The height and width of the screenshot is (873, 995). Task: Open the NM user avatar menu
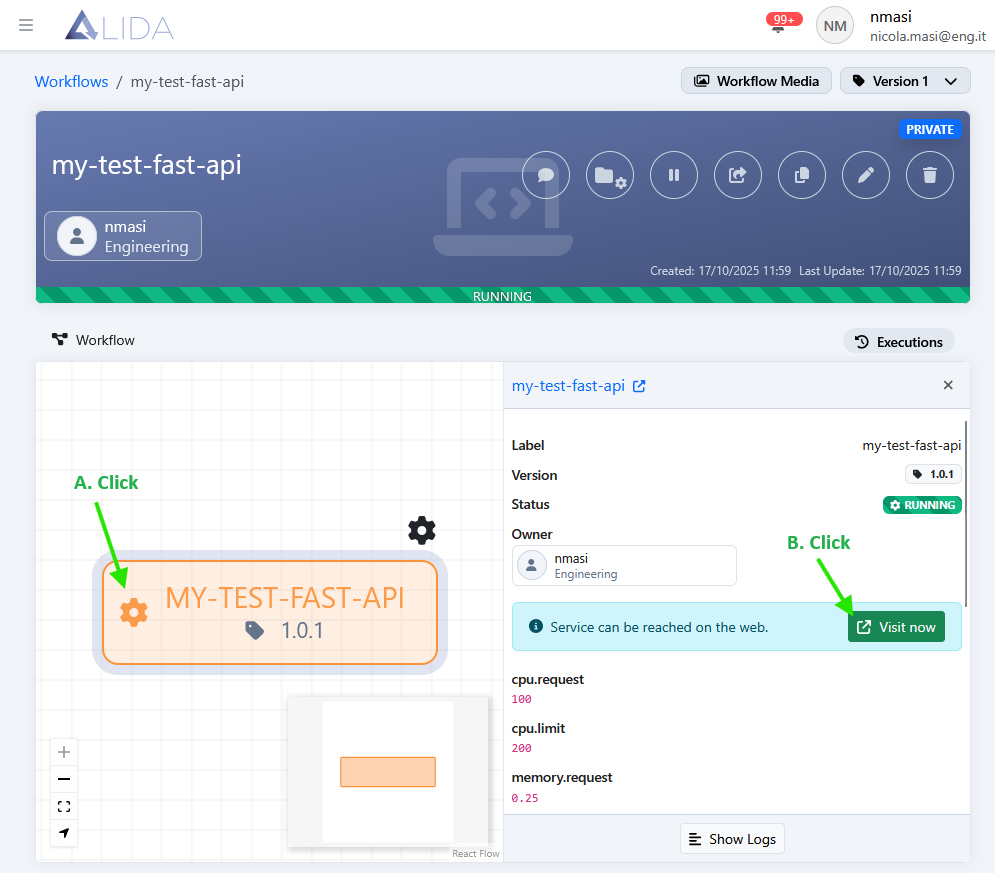834,25
